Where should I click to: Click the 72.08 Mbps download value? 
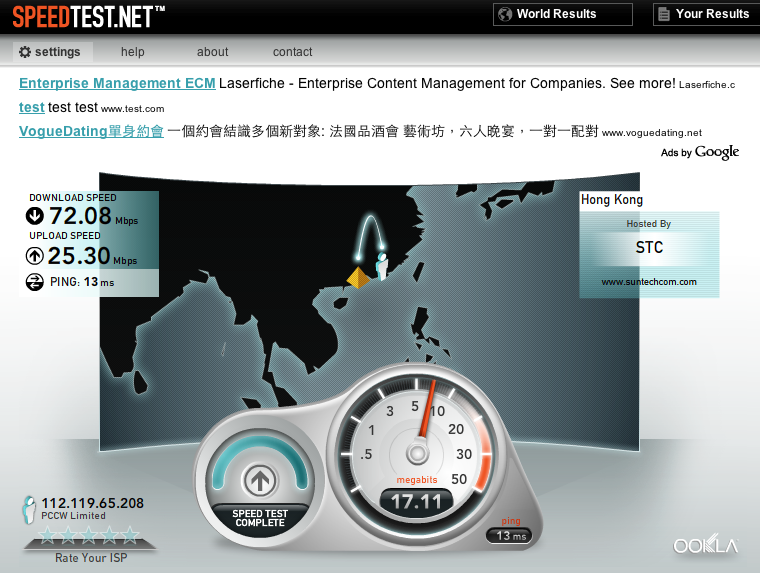pos(94,216)
